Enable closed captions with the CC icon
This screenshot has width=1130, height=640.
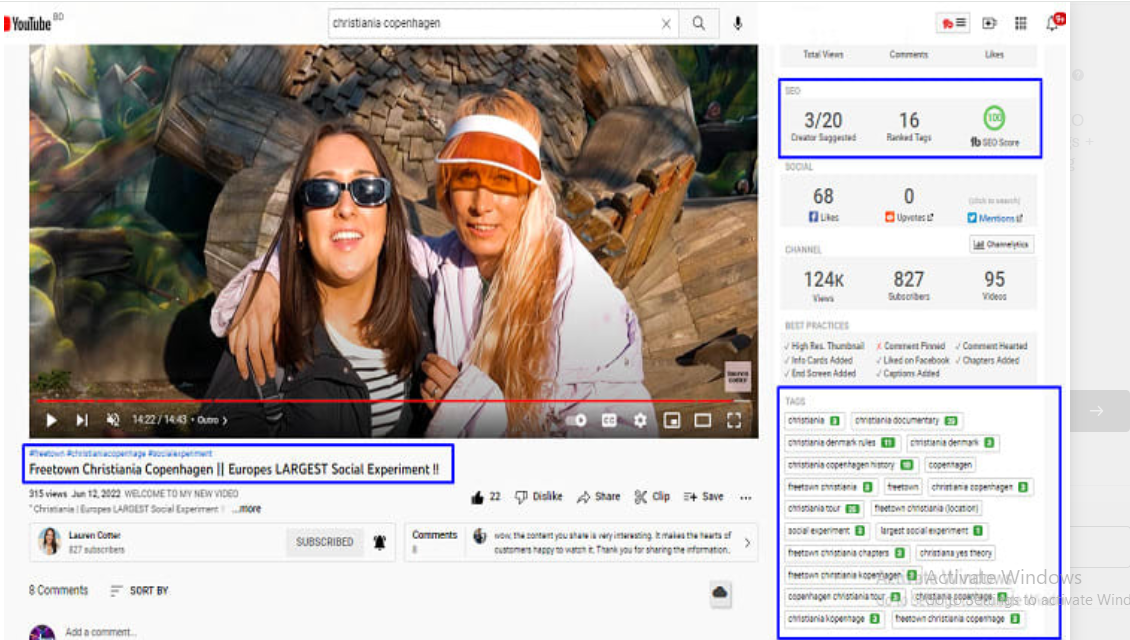coord(608,421)
